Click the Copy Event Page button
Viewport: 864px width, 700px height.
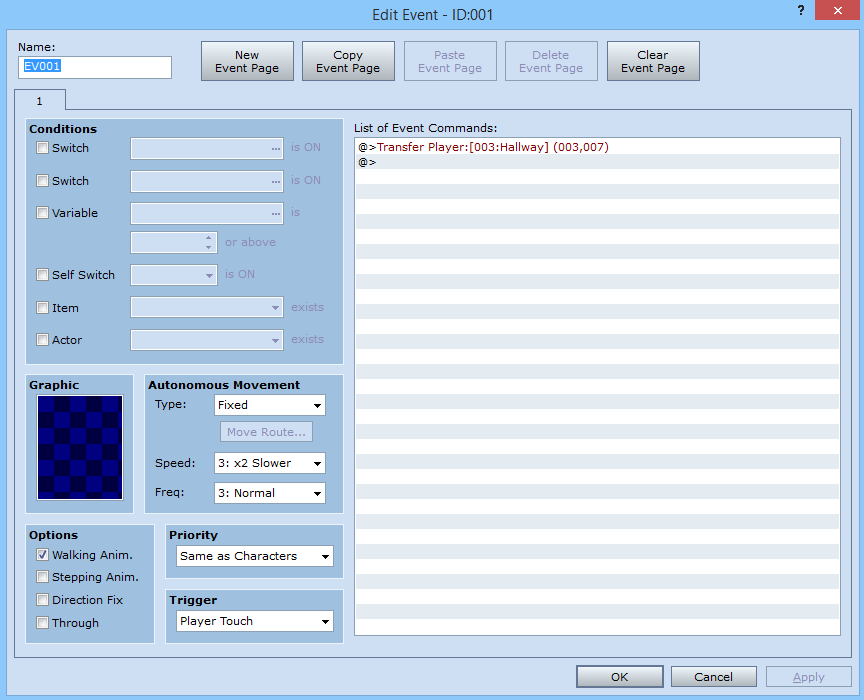(x=348, y=61)
